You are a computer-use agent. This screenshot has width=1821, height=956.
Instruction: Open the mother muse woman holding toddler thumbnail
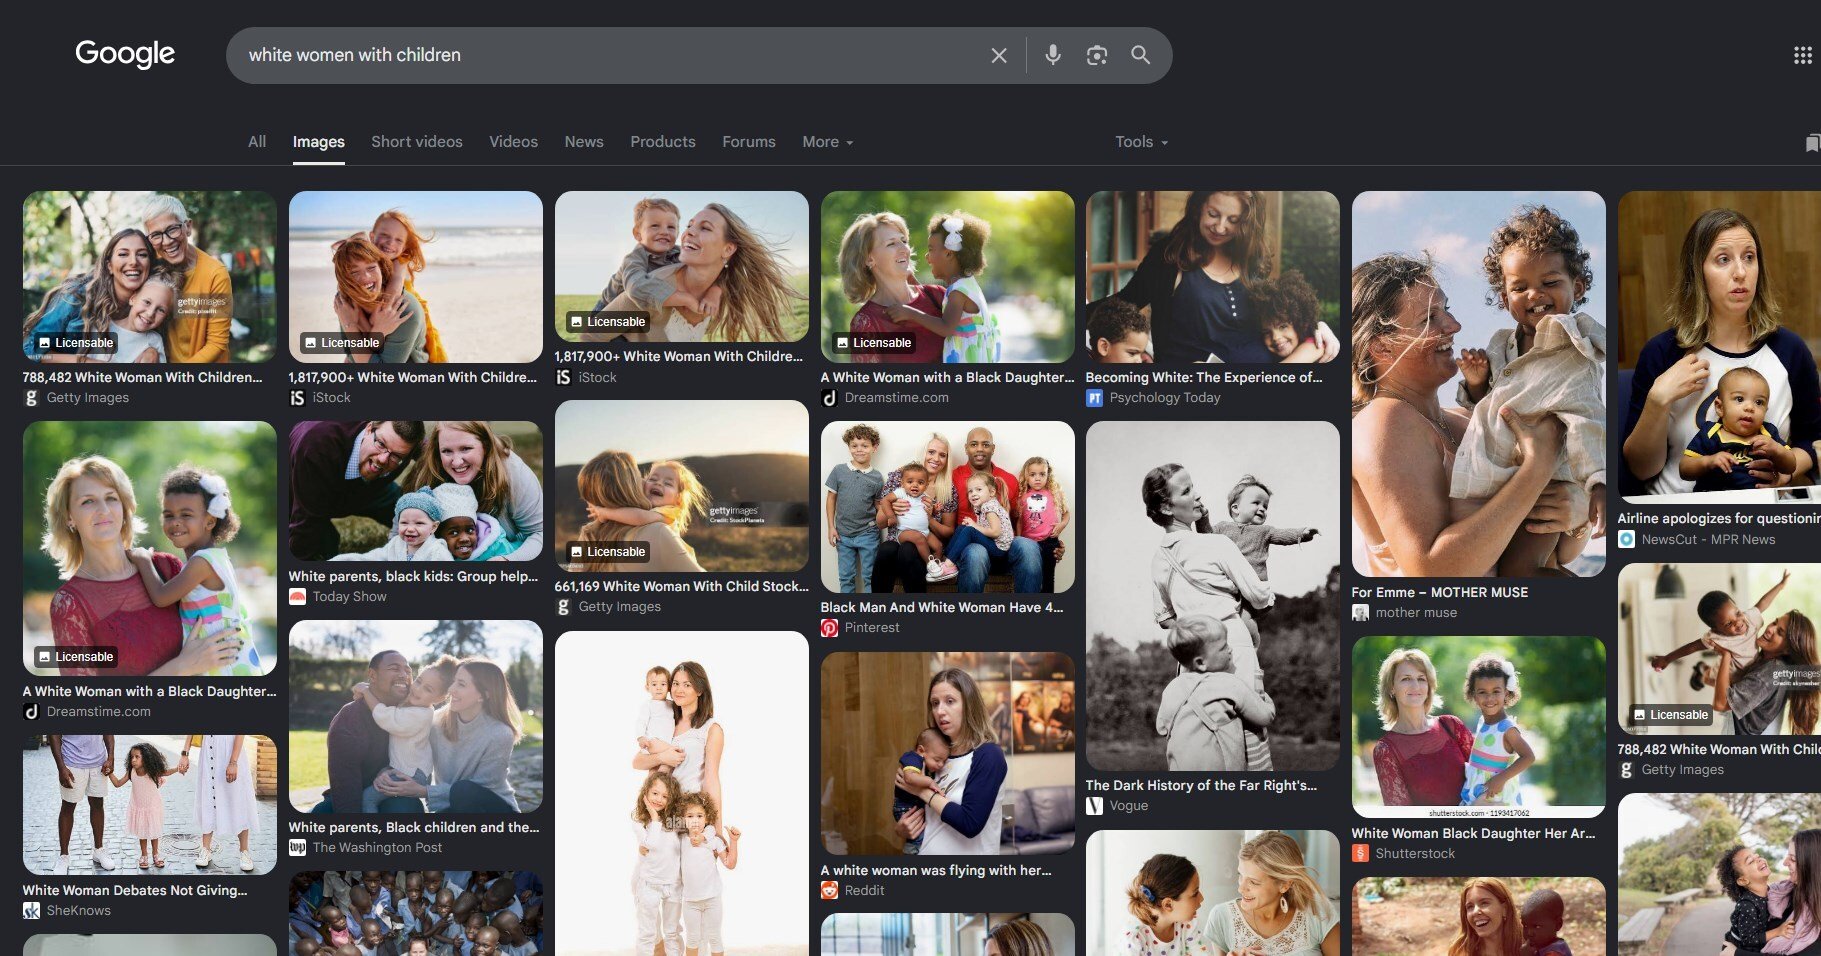tap(1479, 384)
